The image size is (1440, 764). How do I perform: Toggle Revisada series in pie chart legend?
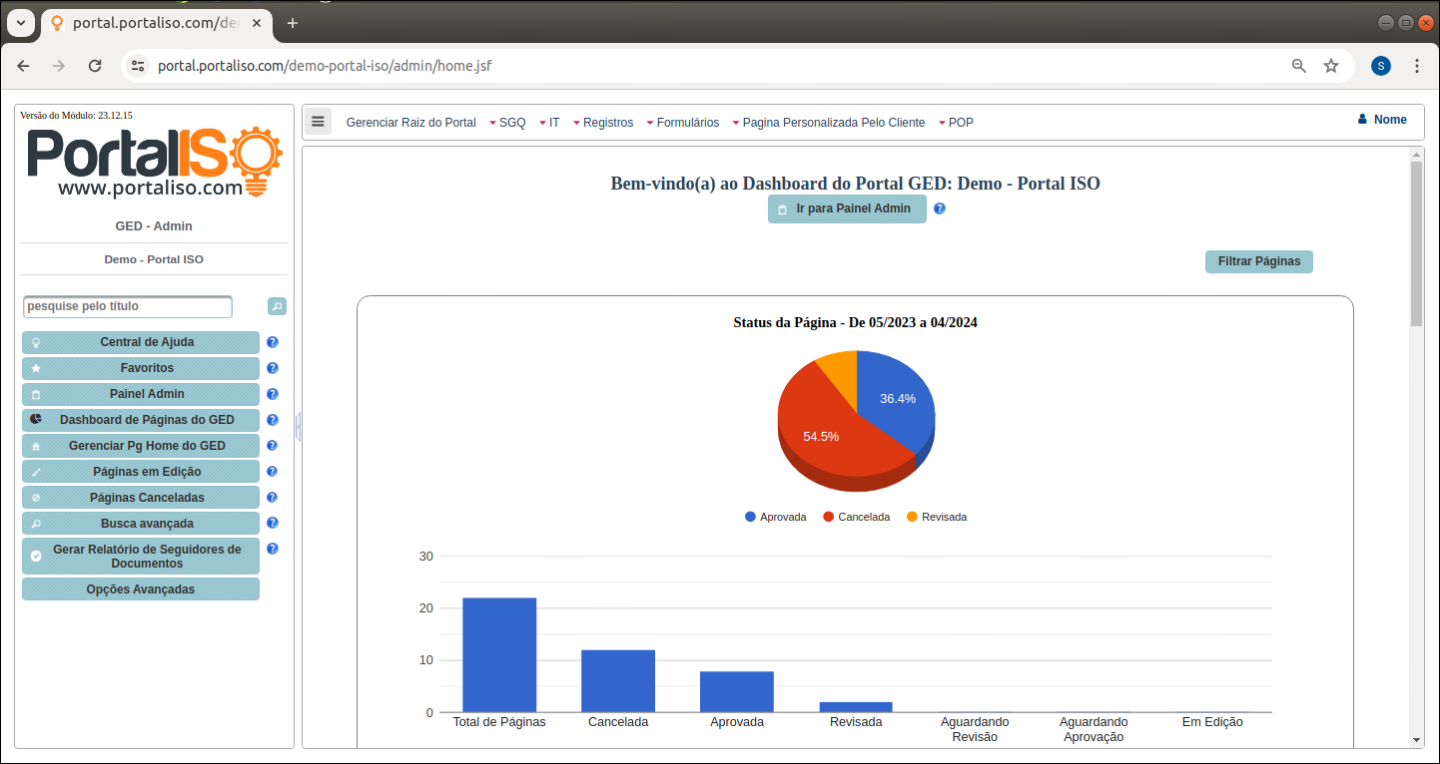pyautogui.click(x=937, y=517)
